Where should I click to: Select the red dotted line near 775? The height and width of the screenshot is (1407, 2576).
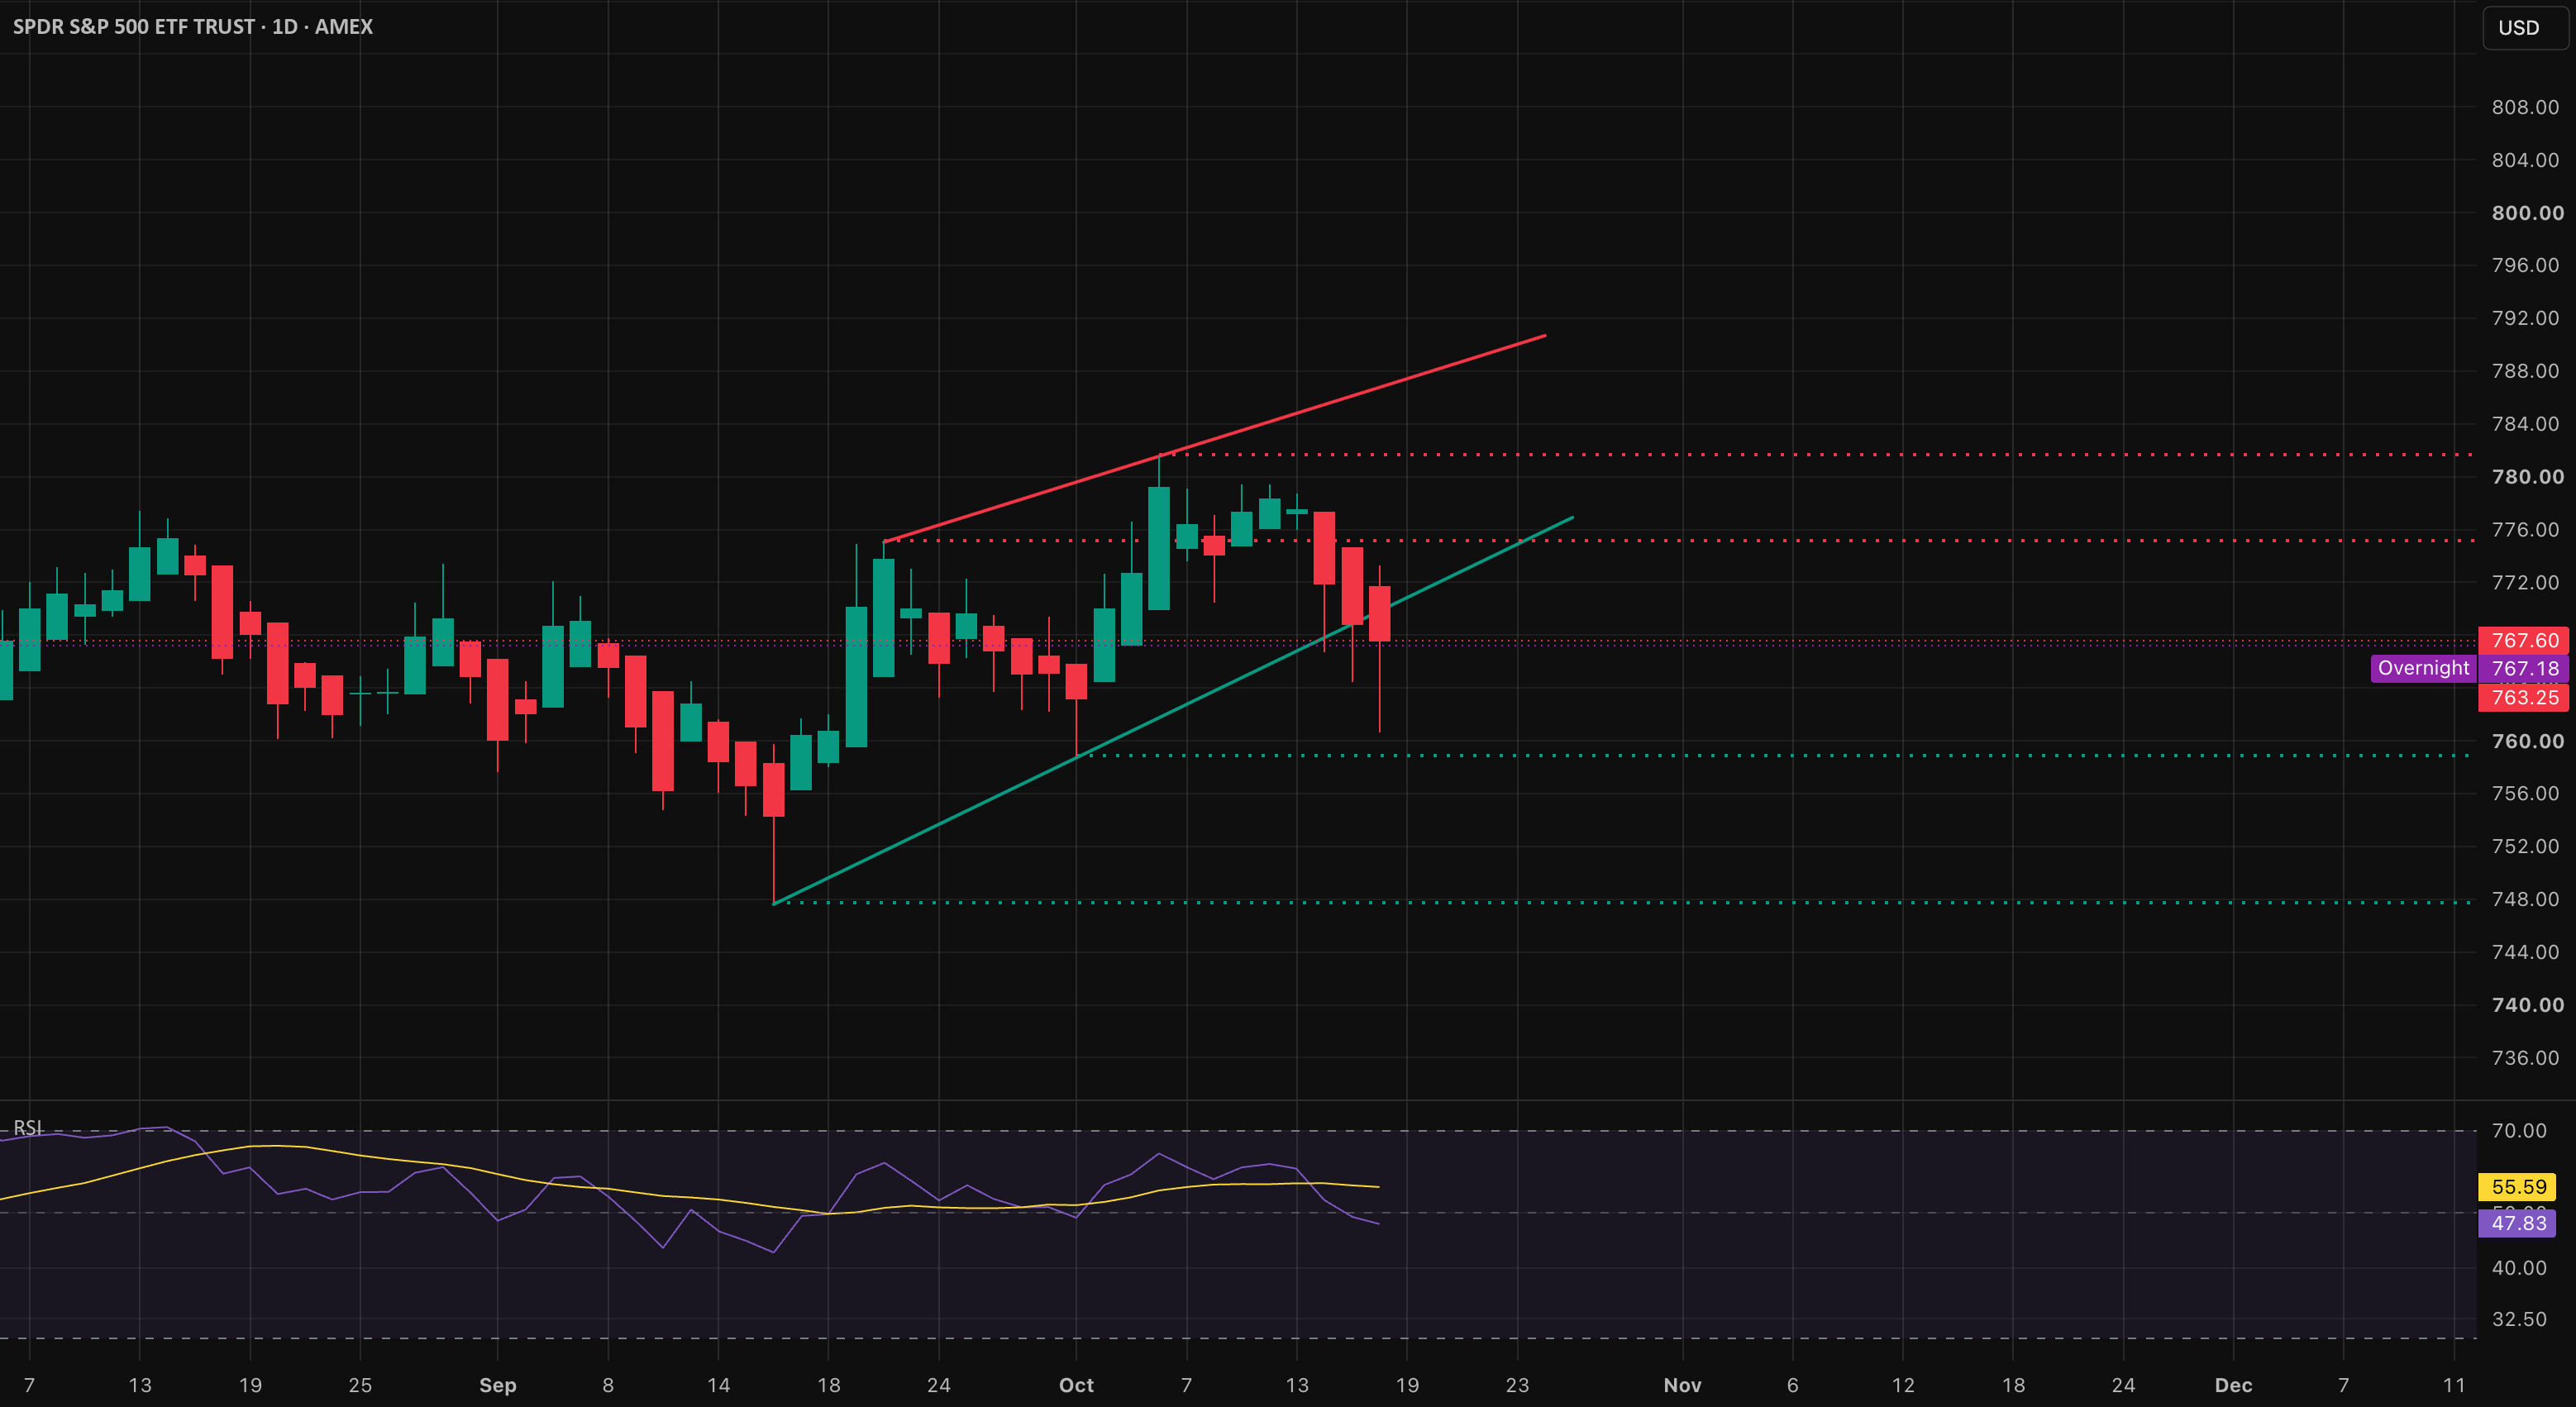click(1678, 540)
